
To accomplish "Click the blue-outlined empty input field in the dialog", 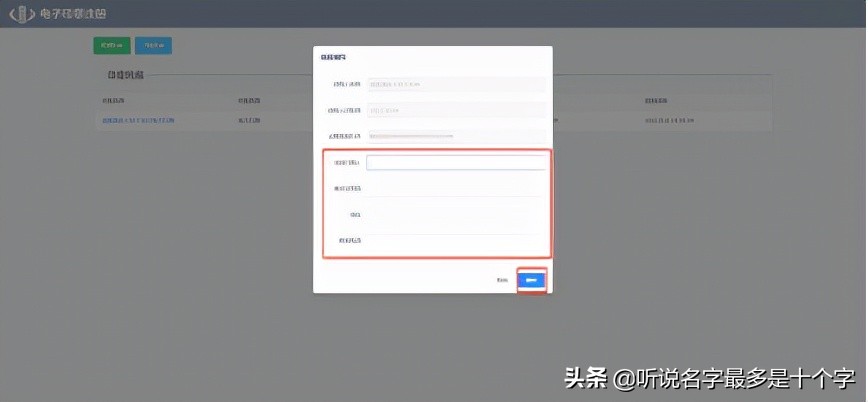I will (456, 162).
